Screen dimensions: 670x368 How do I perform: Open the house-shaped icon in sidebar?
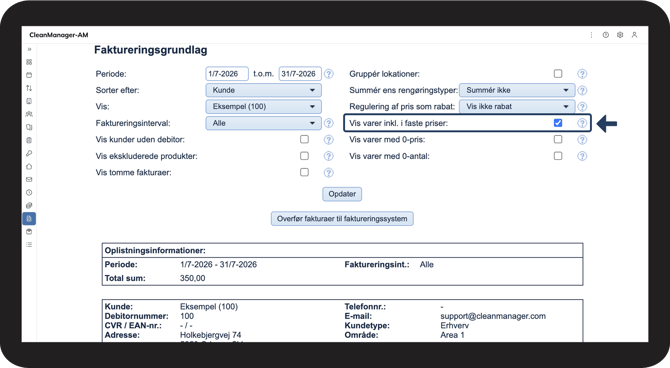pos(29,167)
